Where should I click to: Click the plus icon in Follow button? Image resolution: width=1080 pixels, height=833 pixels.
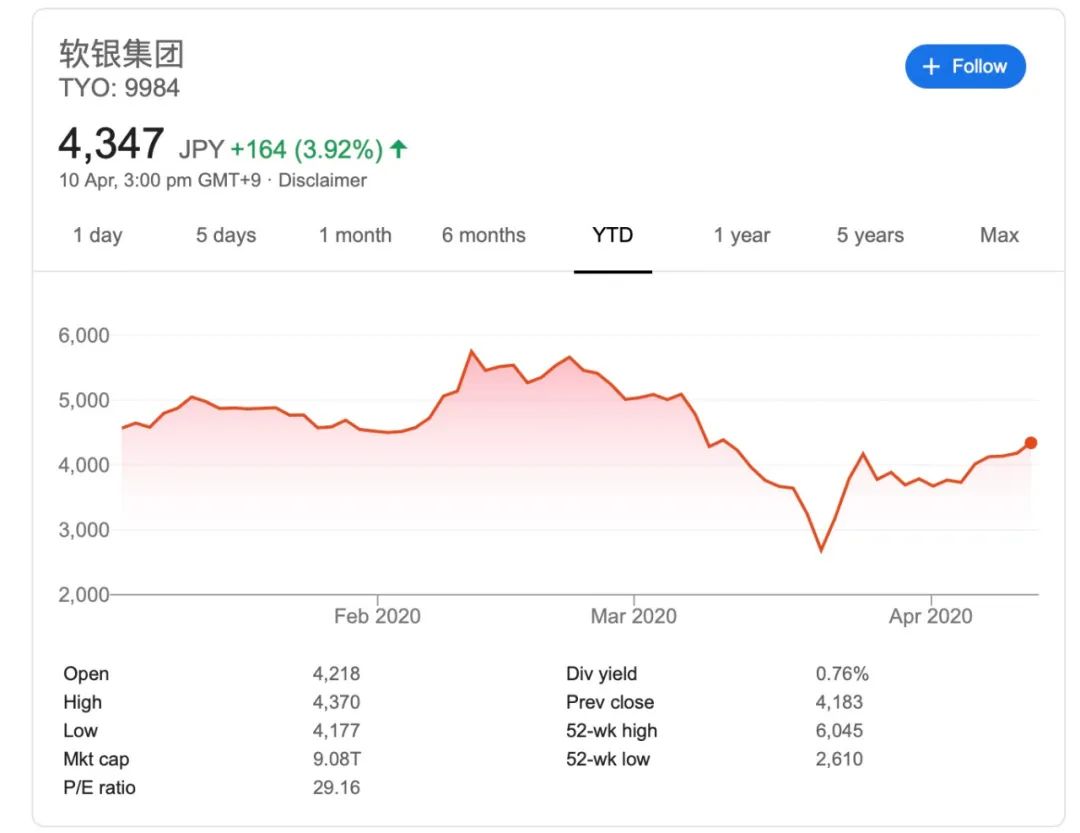tap(931, 67)
